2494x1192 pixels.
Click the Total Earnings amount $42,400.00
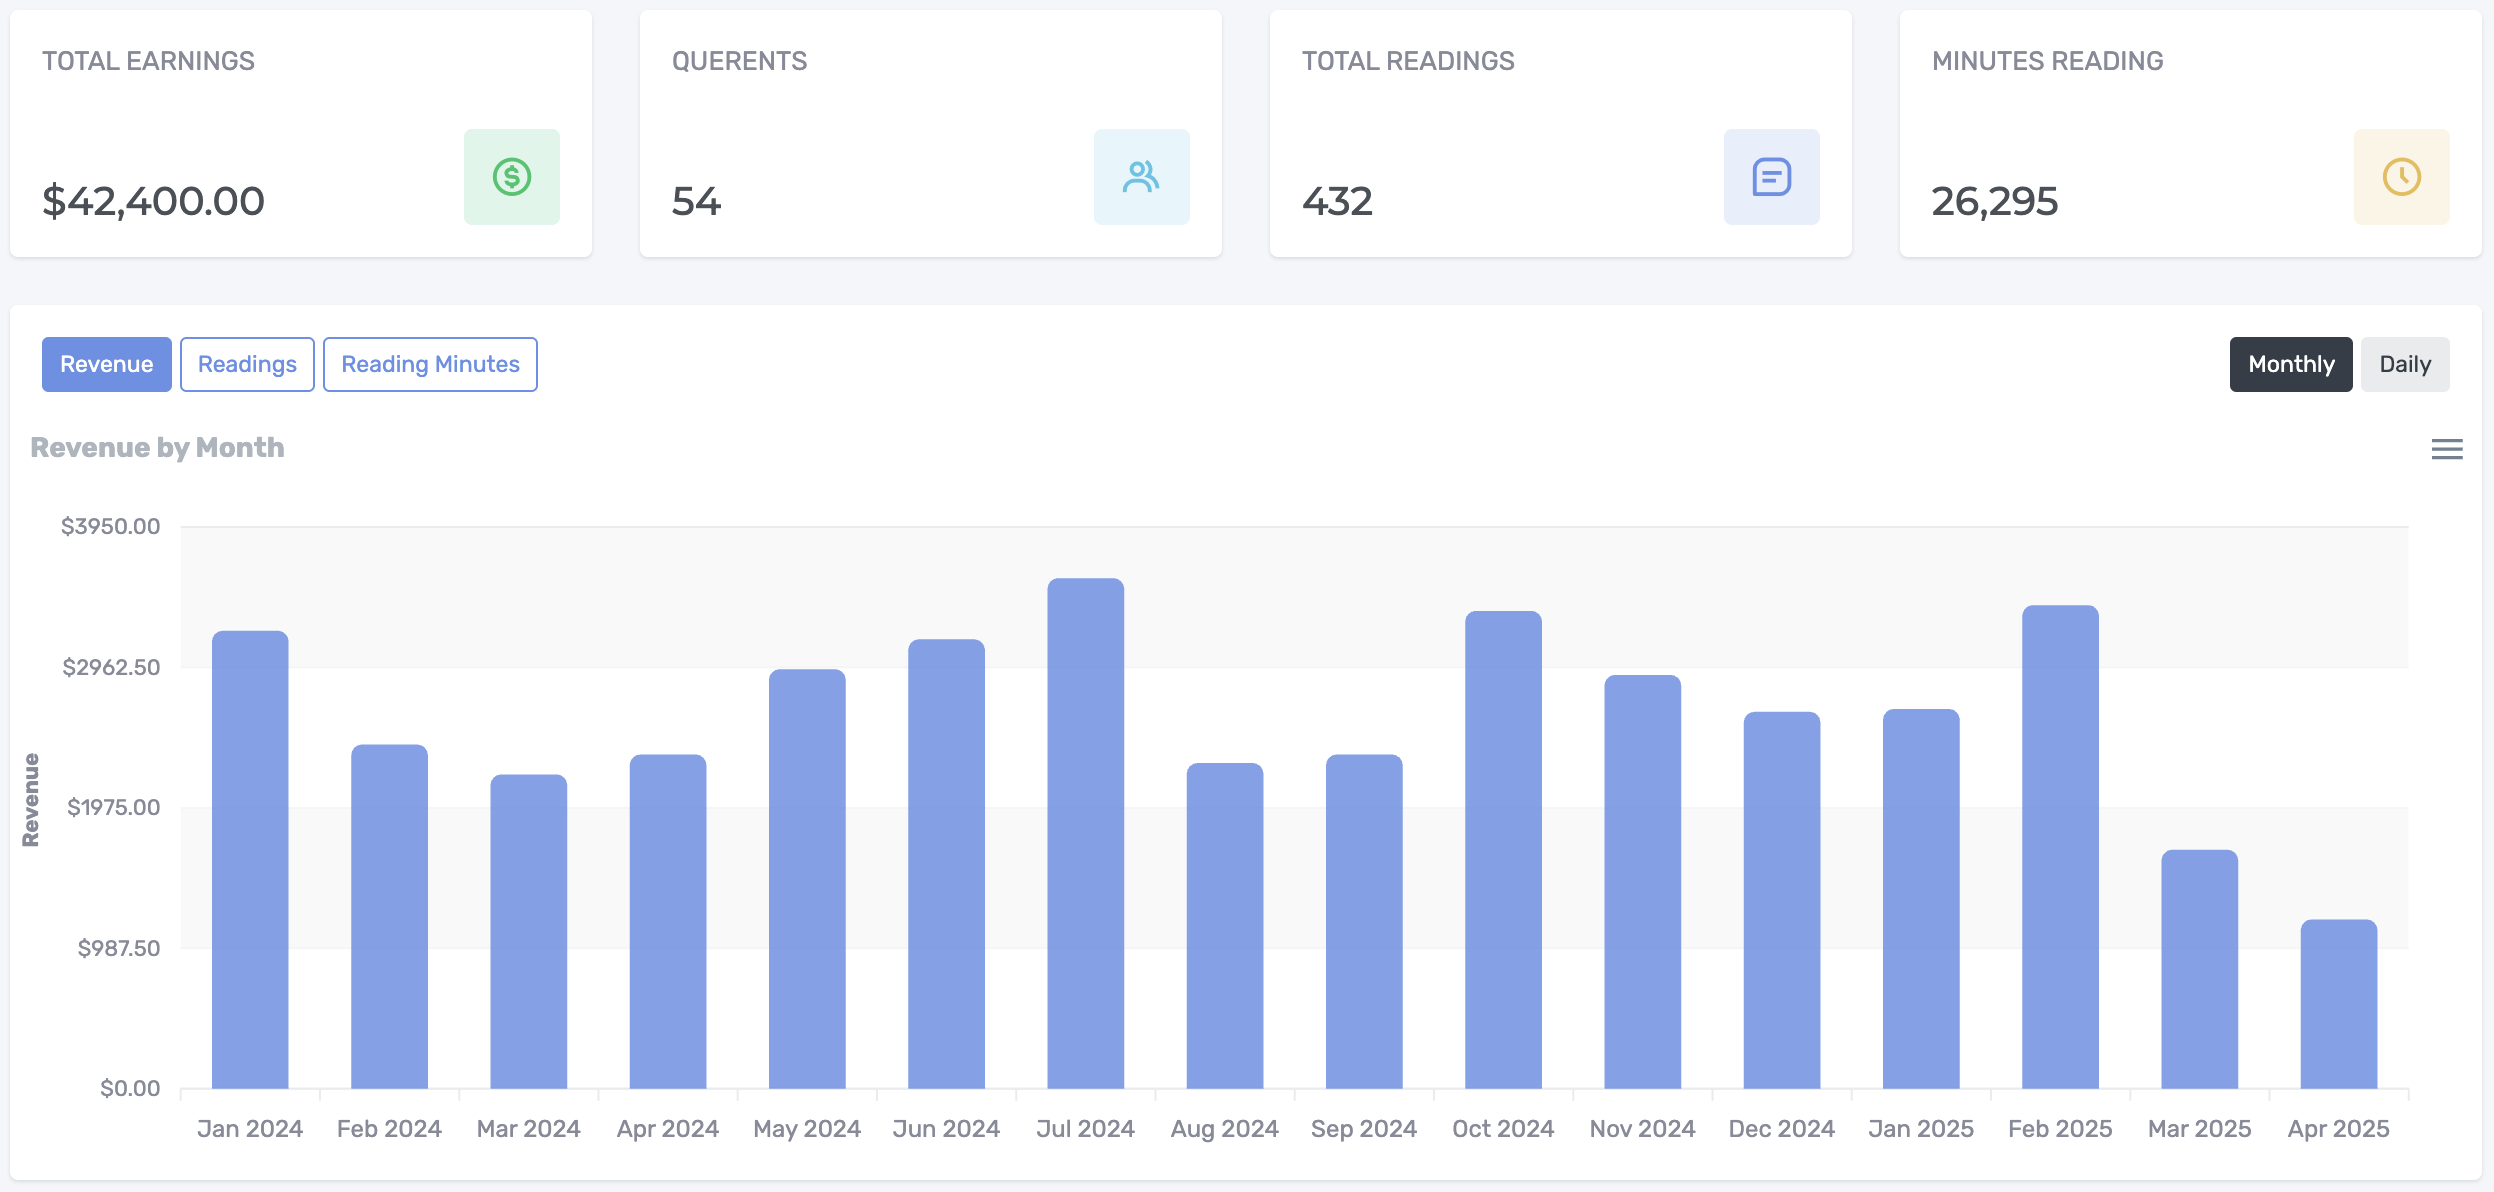click(x=155, y=201)
